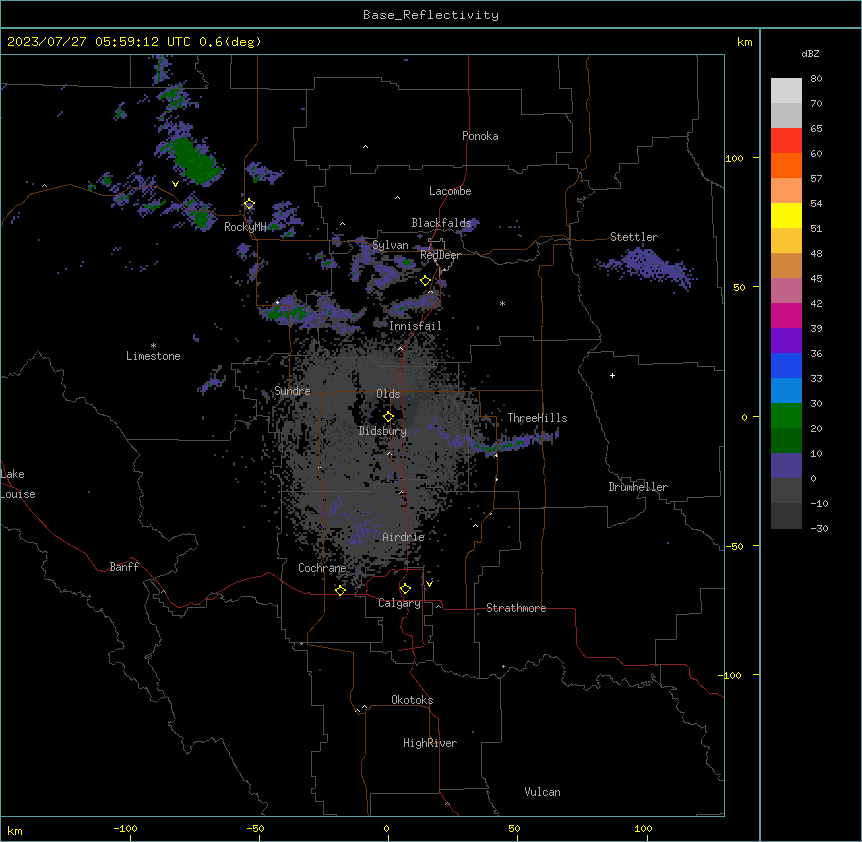This screenshot has width=862, height=842.
Task: Click the Sundre label
Action: pos(292,391)
